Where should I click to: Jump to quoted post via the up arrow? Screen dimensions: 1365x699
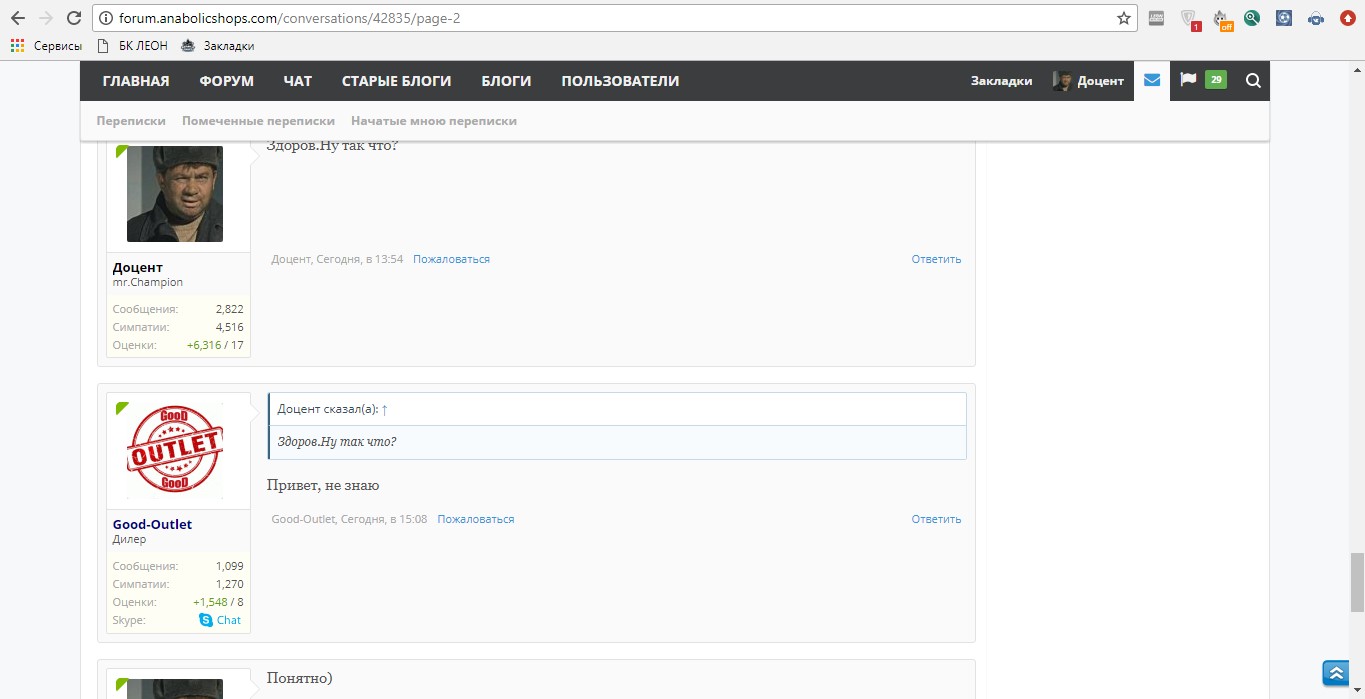[385, 410]
